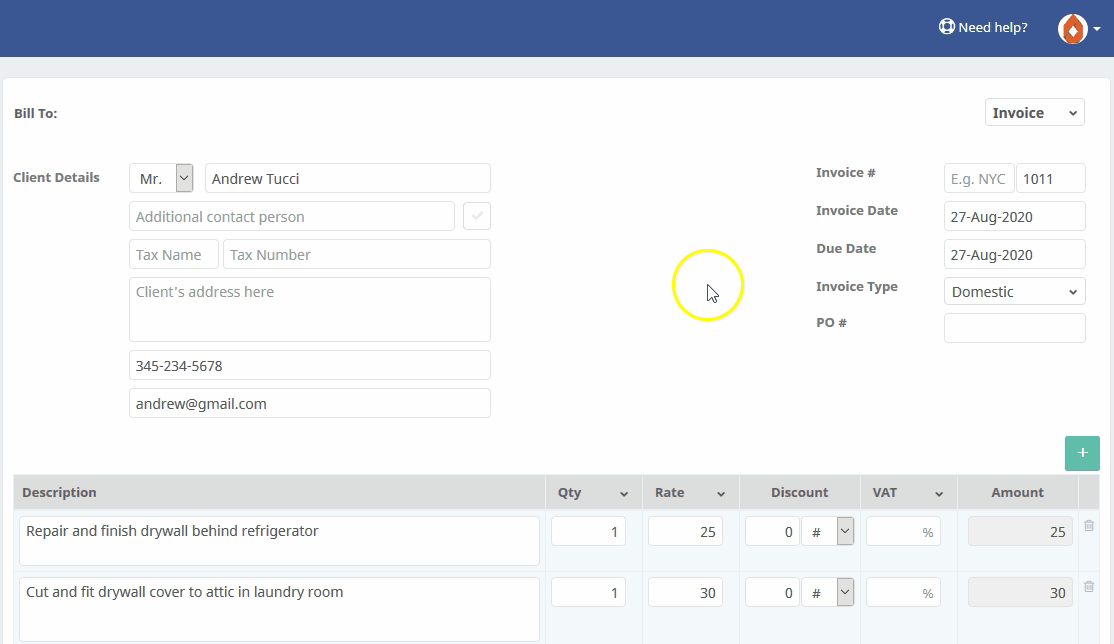Image resolution: width=1114 pixels, height=644 pixels.
Task: Click the Amount 25 cell
Action: [1020, 532]
